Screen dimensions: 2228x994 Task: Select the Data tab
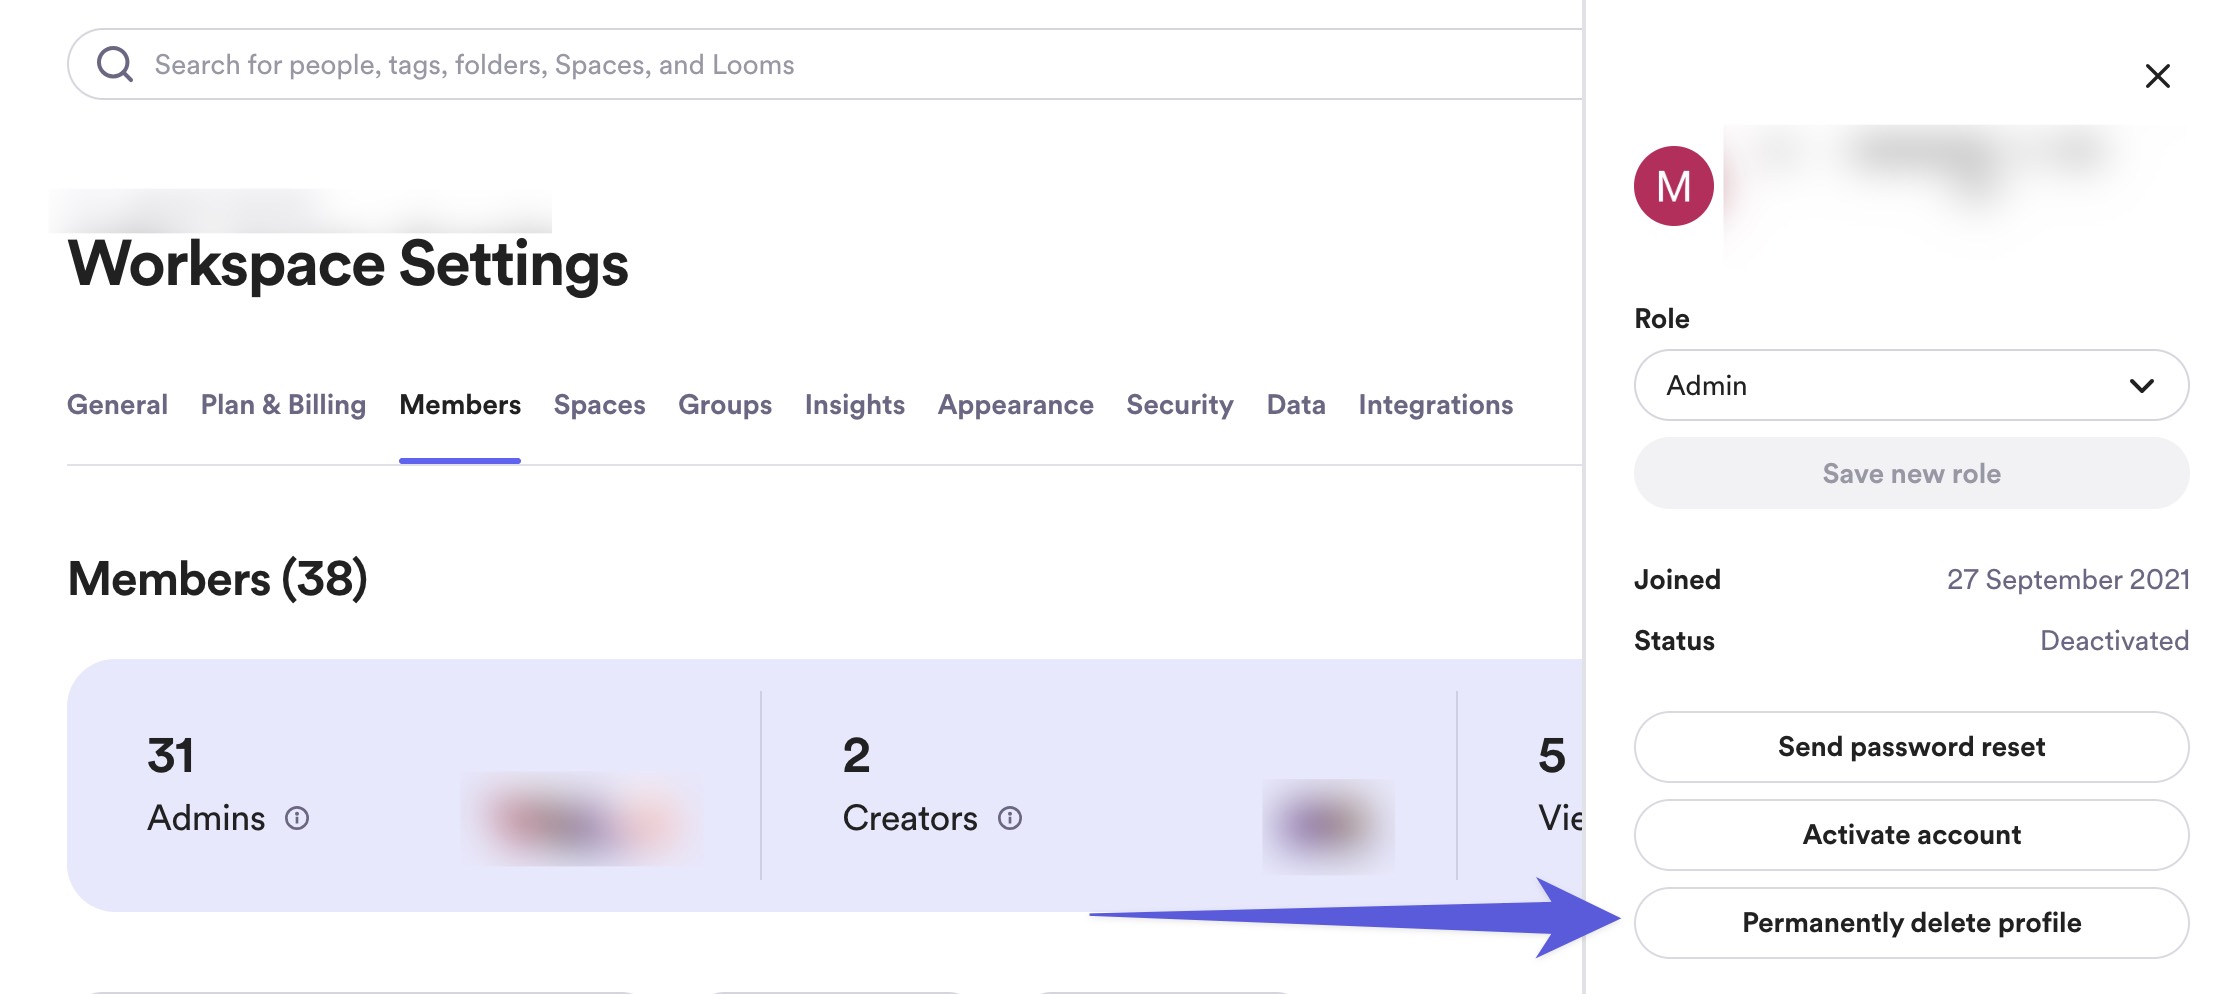click(1295, 405)
